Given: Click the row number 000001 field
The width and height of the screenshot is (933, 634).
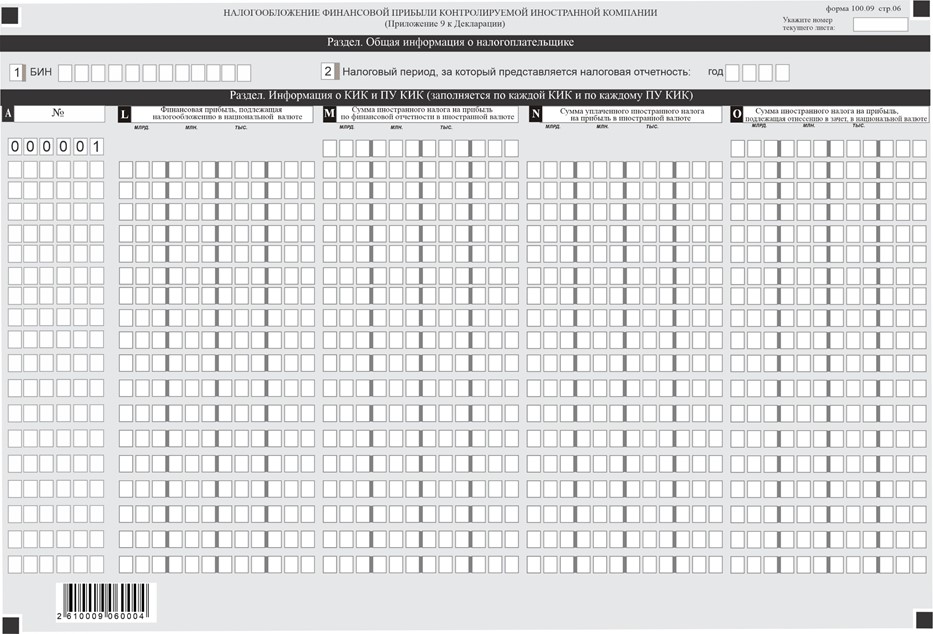Looking at the screenshot, I should (x=55, y=147).
